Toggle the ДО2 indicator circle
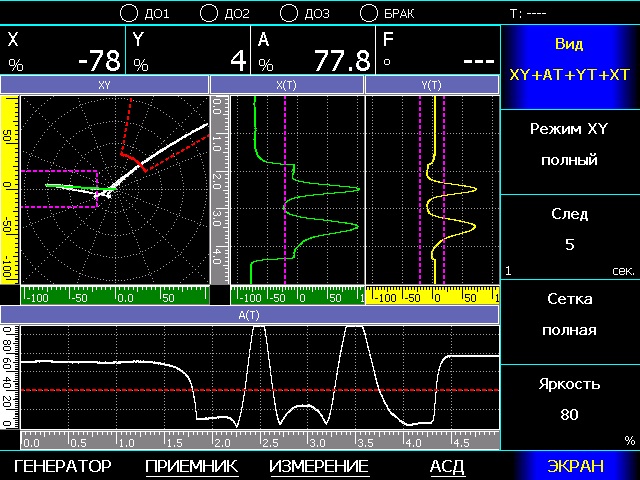Image resolution: width=640 pixels, height=480 pixels. [209, 13]
